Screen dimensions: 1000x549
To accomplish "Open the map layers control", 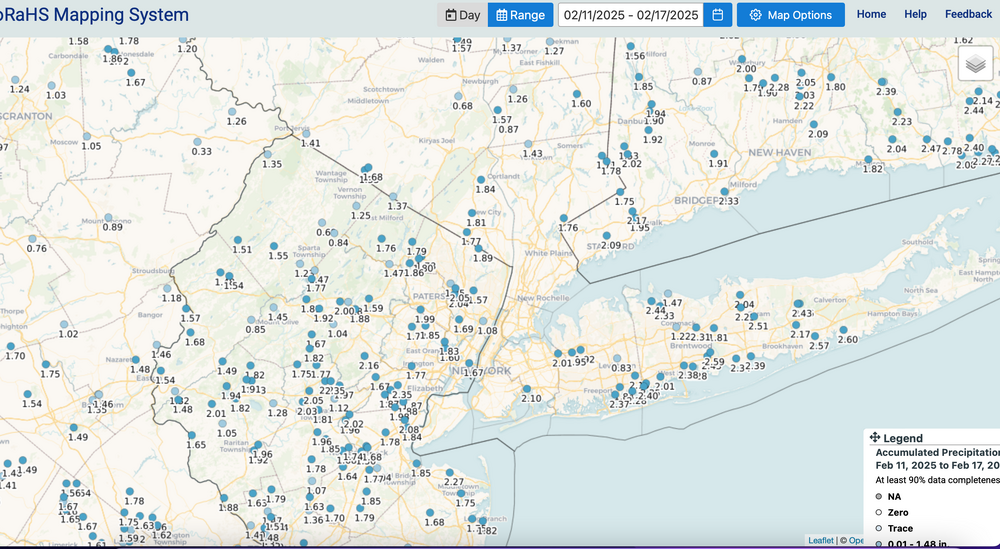I will pyautogui.click(x=975, y=63).
